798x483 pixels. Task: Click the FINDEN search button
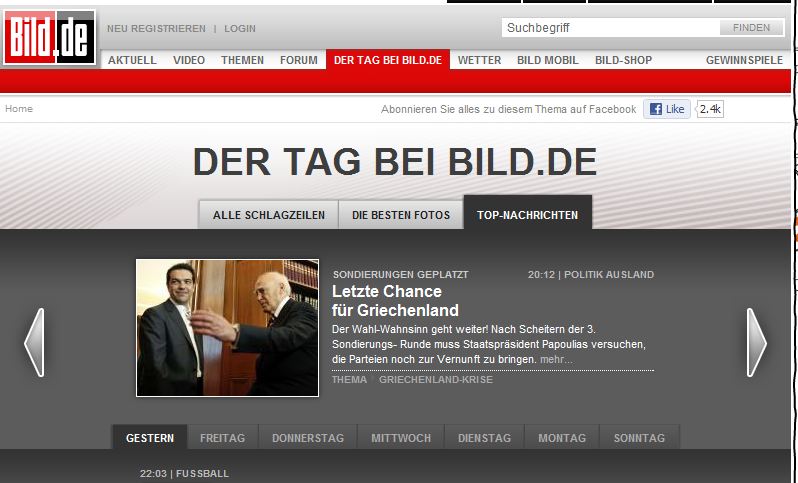pyautogui.click(x=751, y=27)
